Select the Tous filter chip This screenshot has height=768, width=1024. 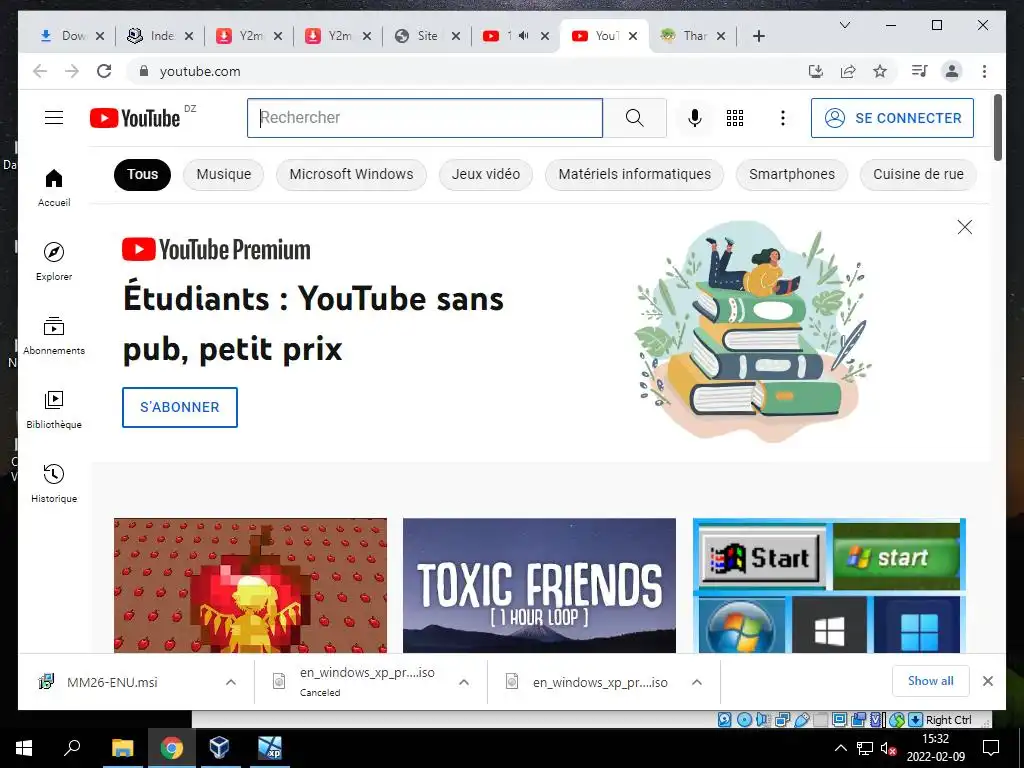click(x=142, y=174)
